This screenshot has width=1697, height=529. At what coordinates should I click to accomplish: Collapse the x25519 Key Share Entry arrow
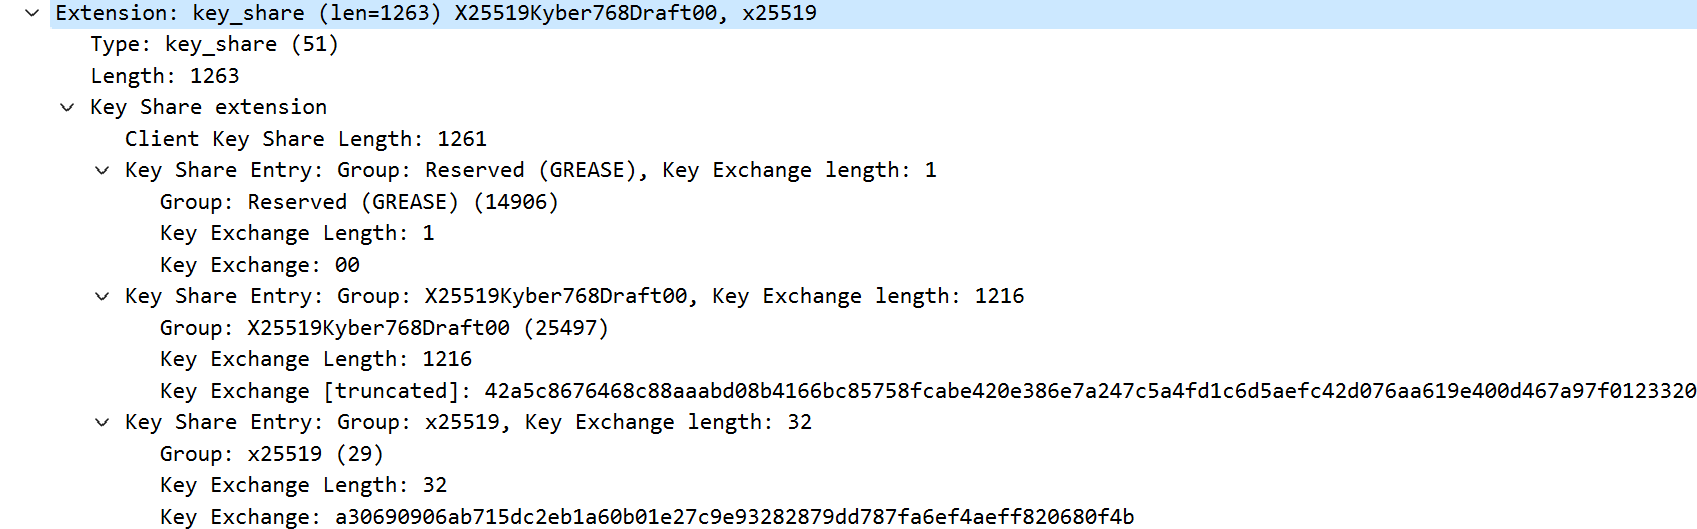coord(102,422)
